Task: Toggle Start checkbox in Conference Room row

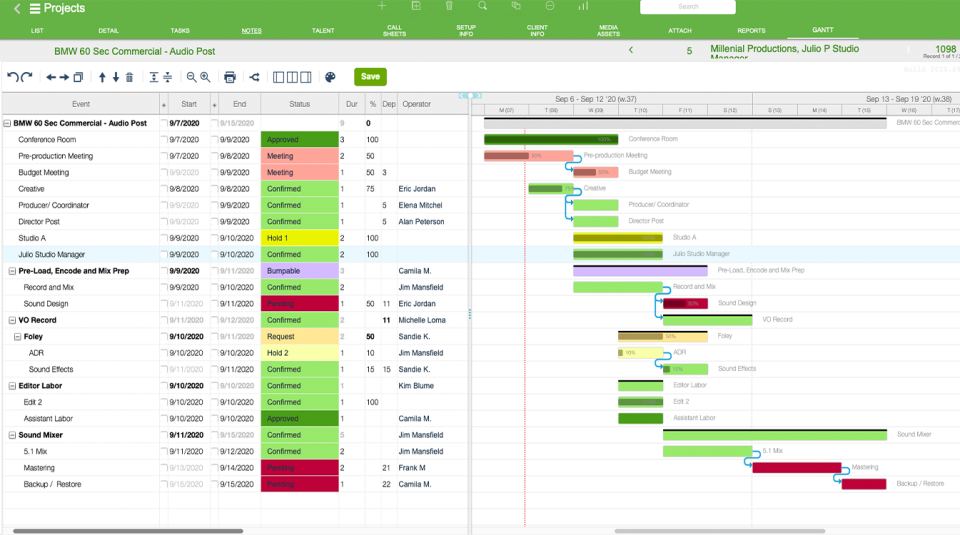Action: [x=164, y=140]
